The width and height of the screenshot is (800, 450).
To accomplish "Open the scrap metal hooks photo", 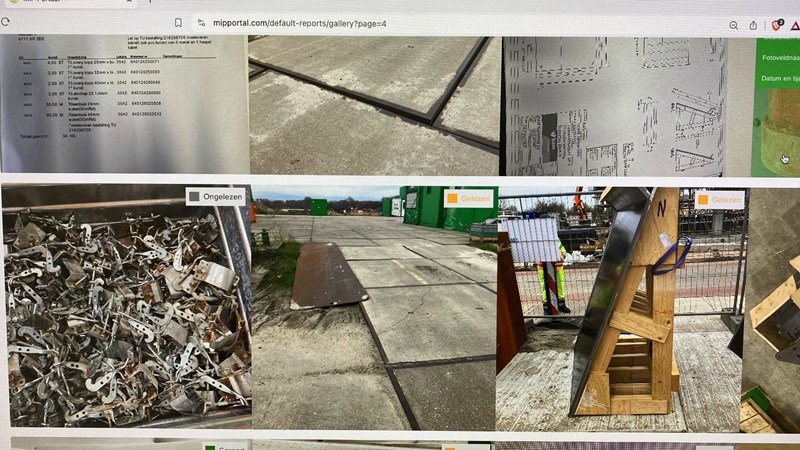I will point(126,306).
